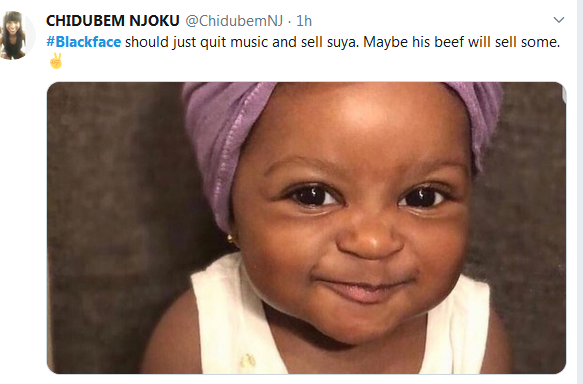Click the gold earring in the photo
The image size is (583, 384).
click(231, 238)
